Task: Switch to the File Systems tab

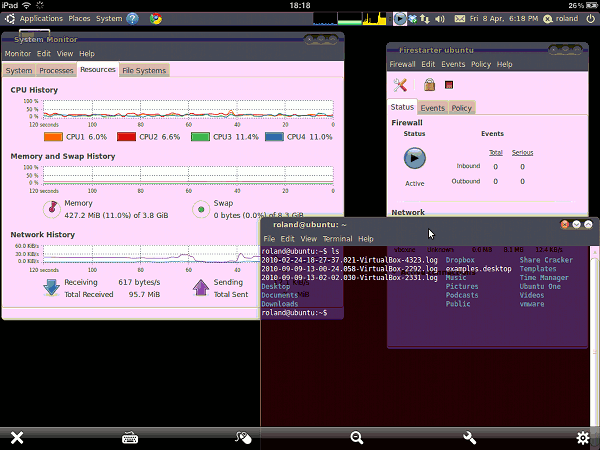Action: (144, 70)
